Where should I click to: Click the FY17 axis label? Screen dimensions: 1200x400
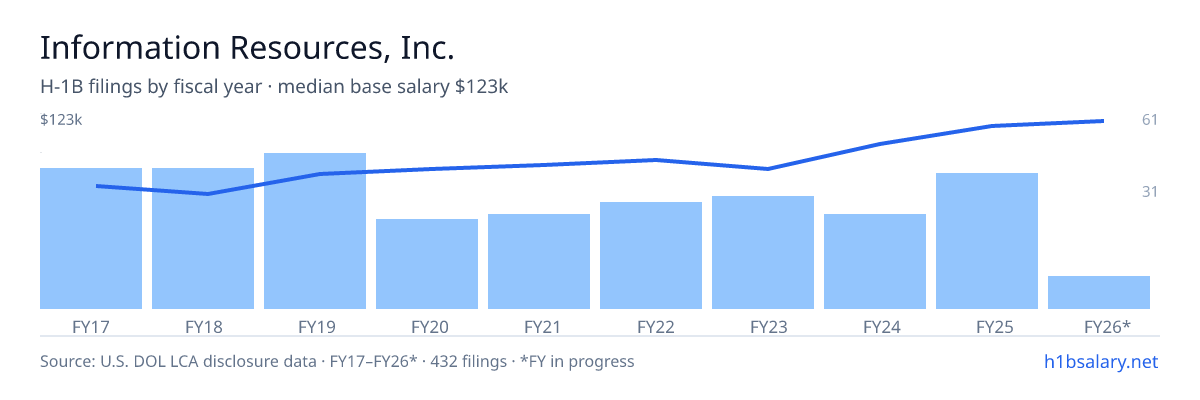(x=91, y=326)
